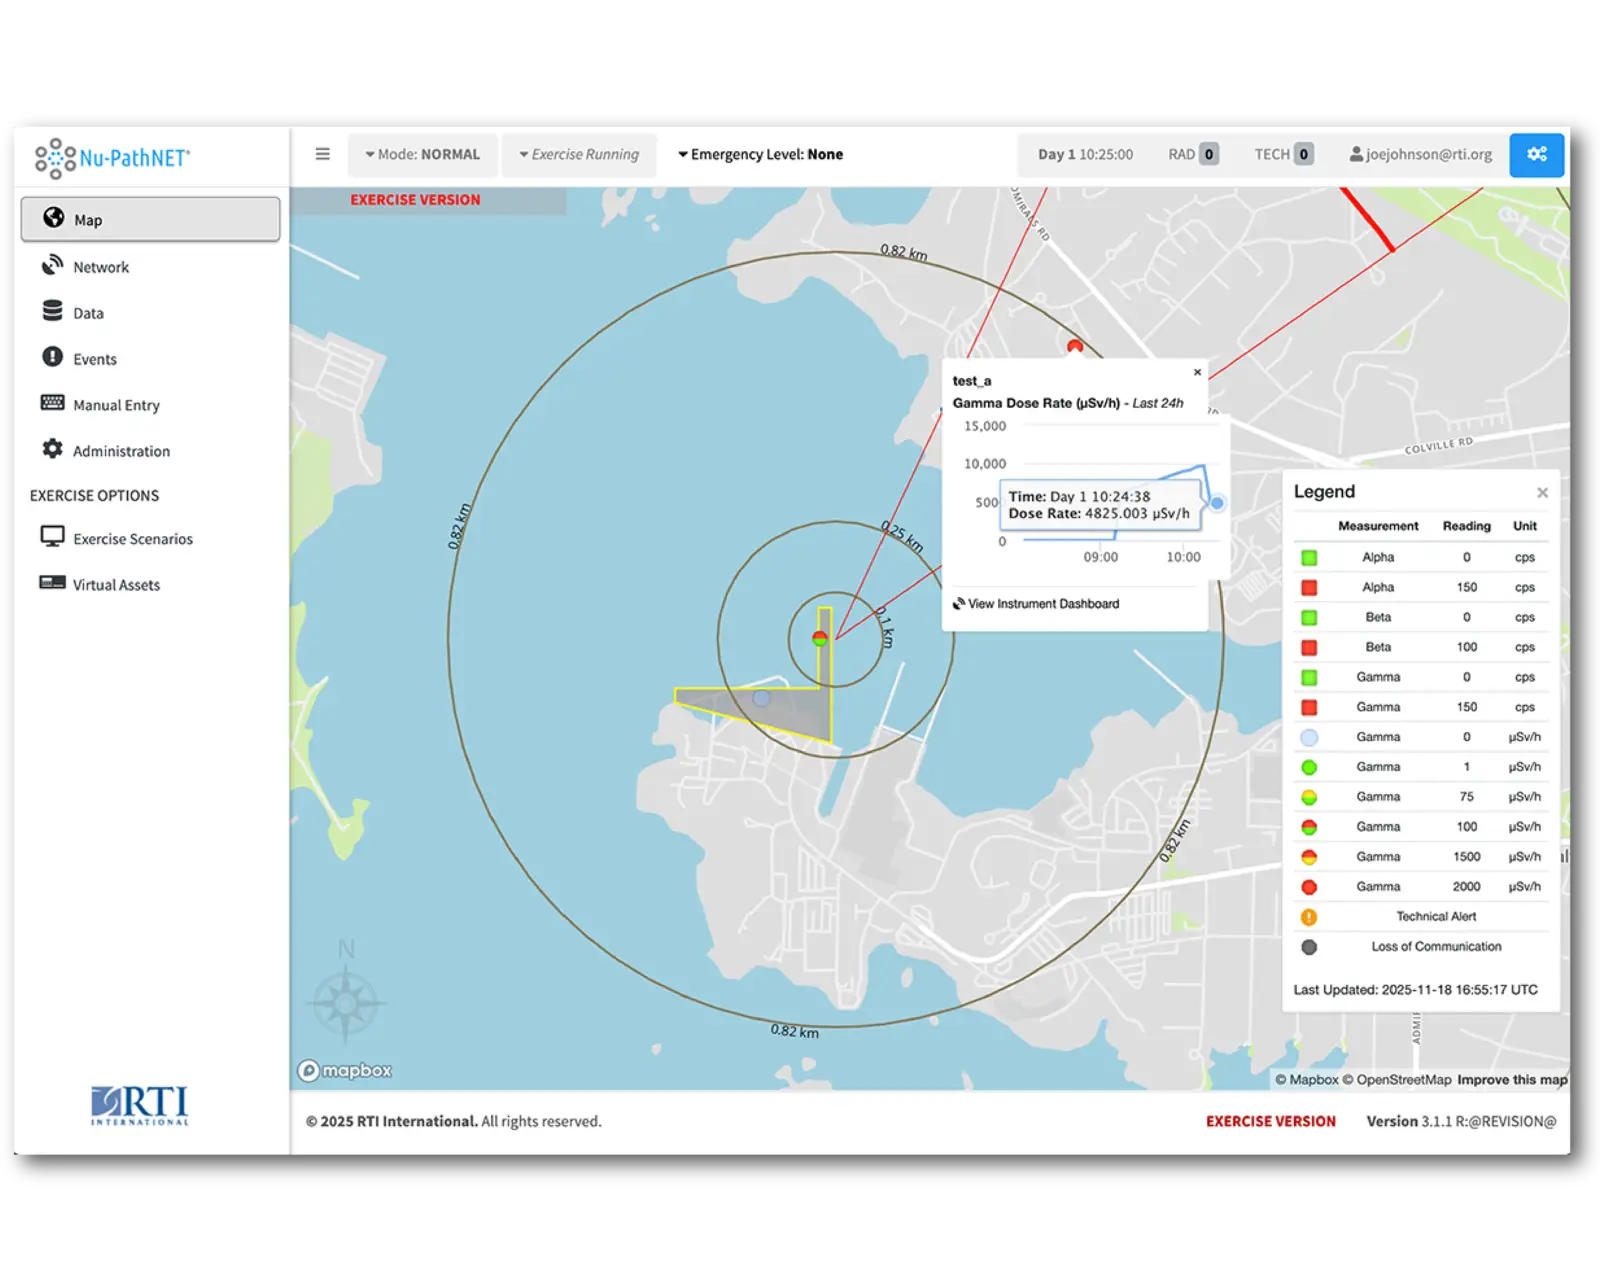Click the compass rose on map

345,1001
